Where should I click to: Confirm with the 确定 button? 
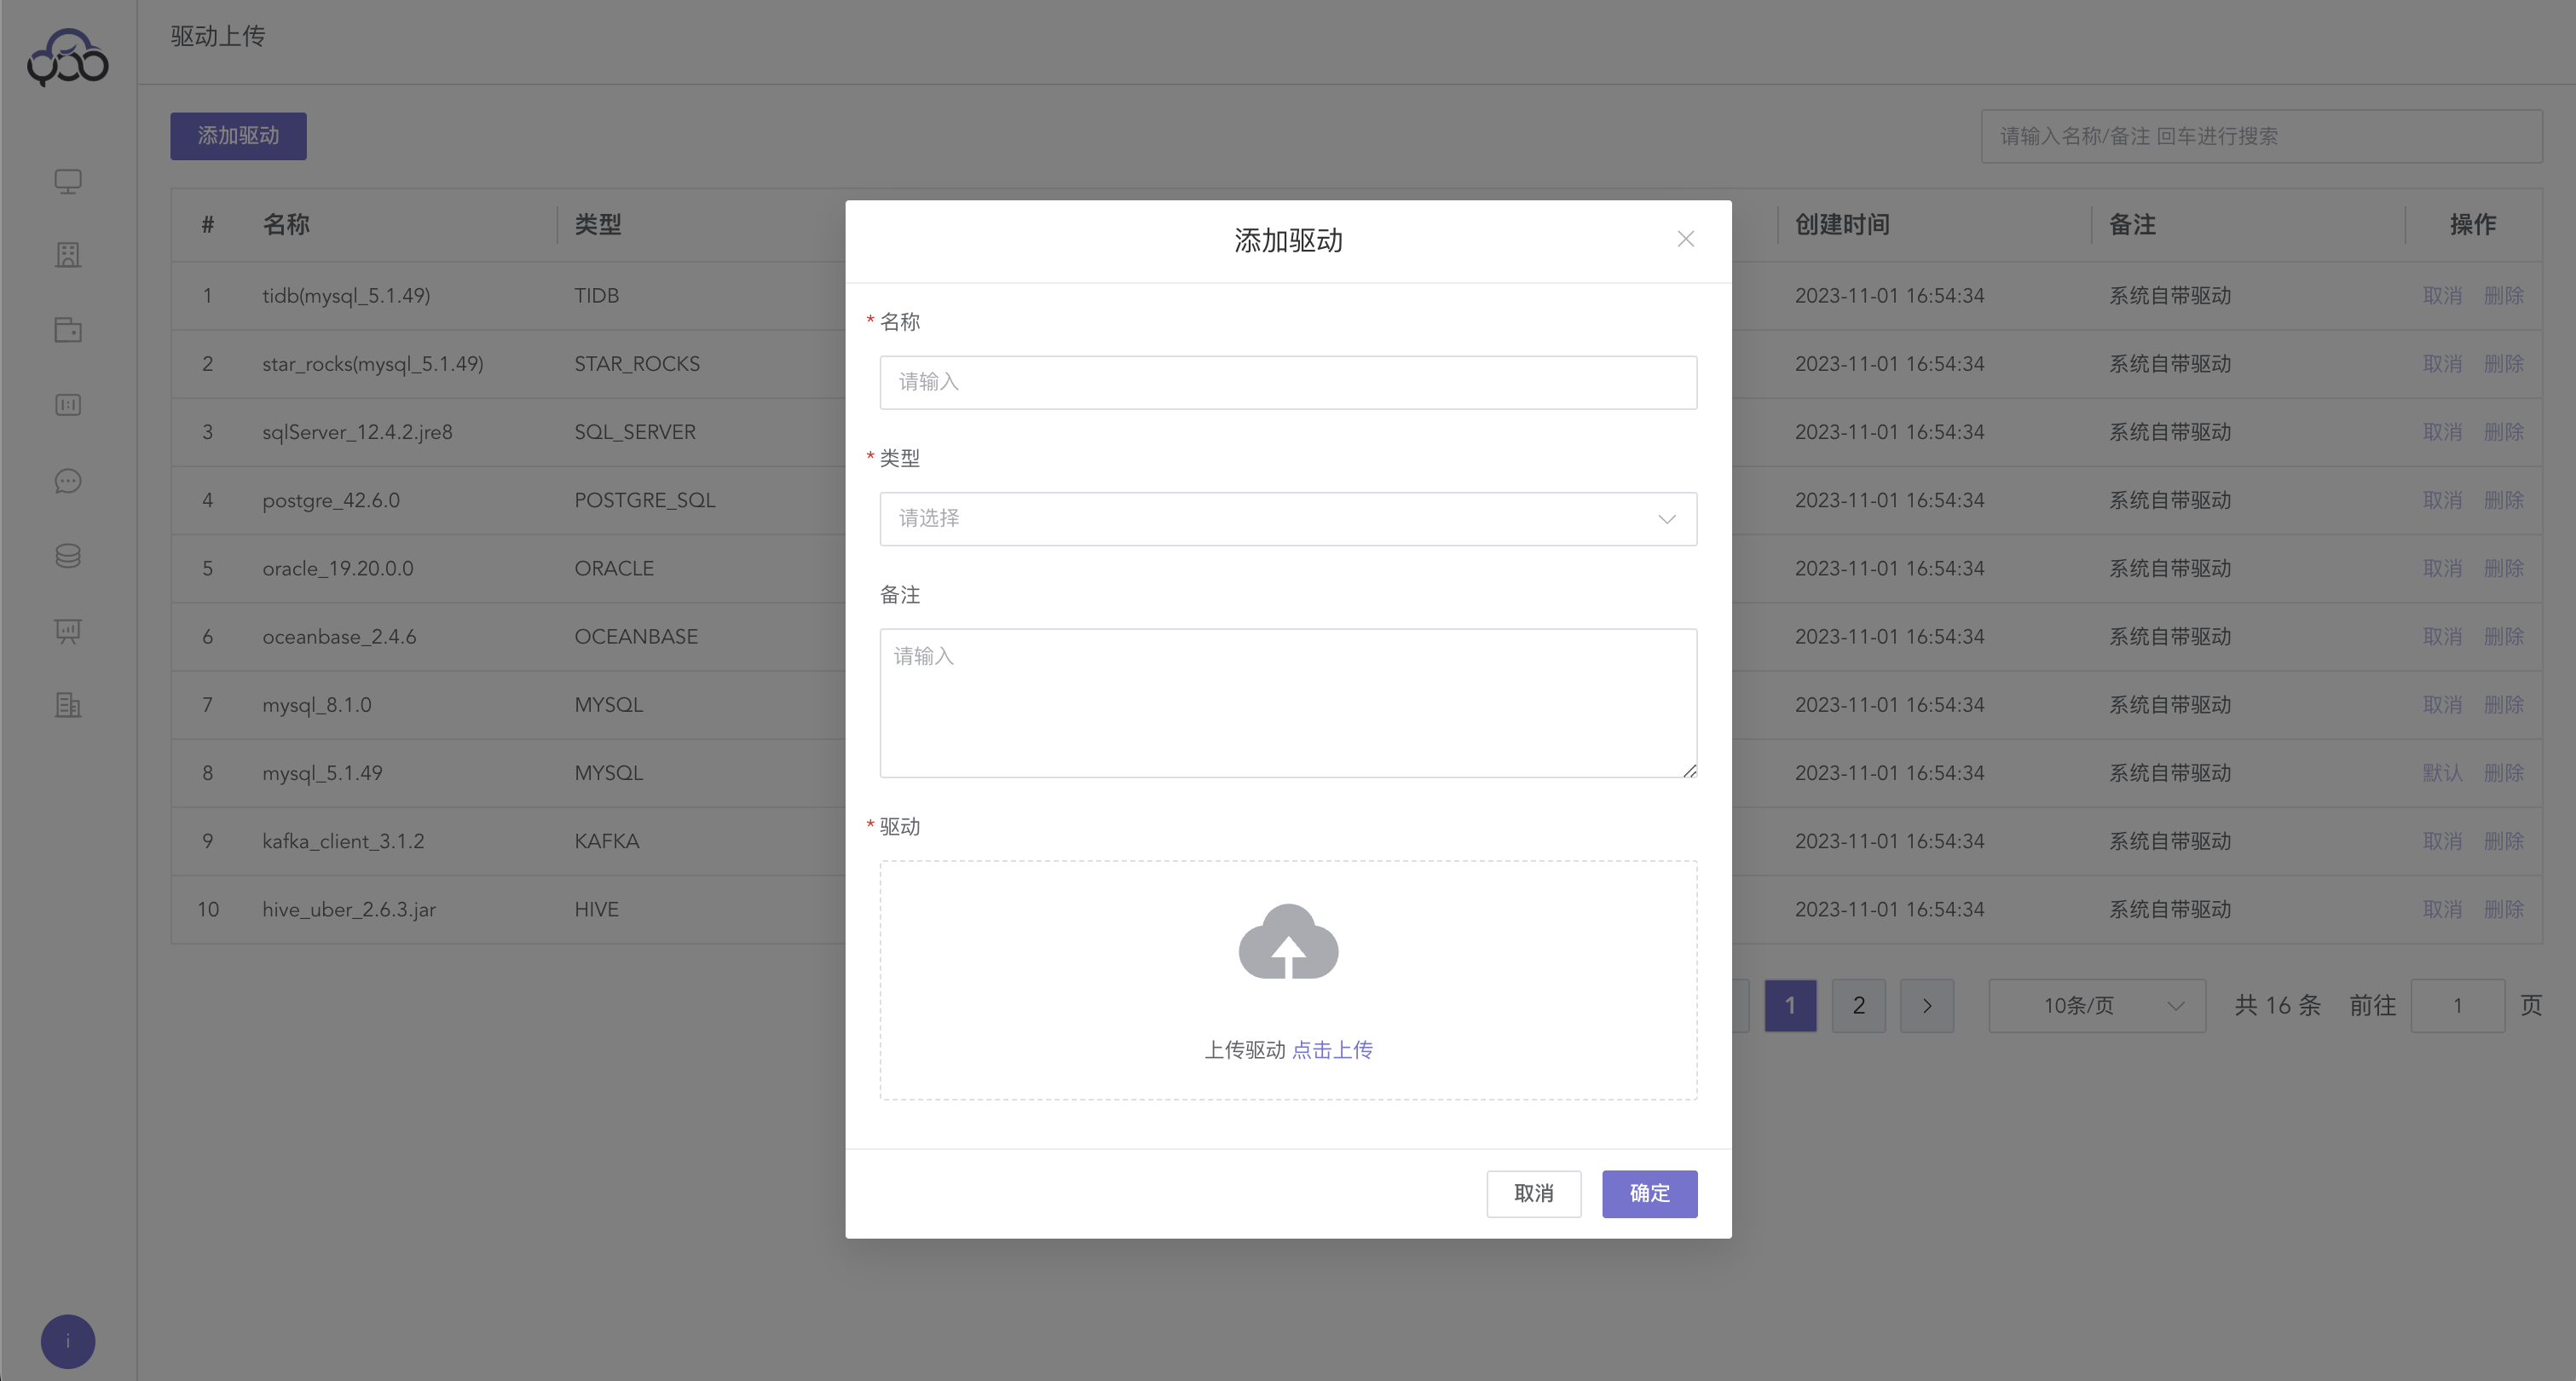point(1650,1194)
